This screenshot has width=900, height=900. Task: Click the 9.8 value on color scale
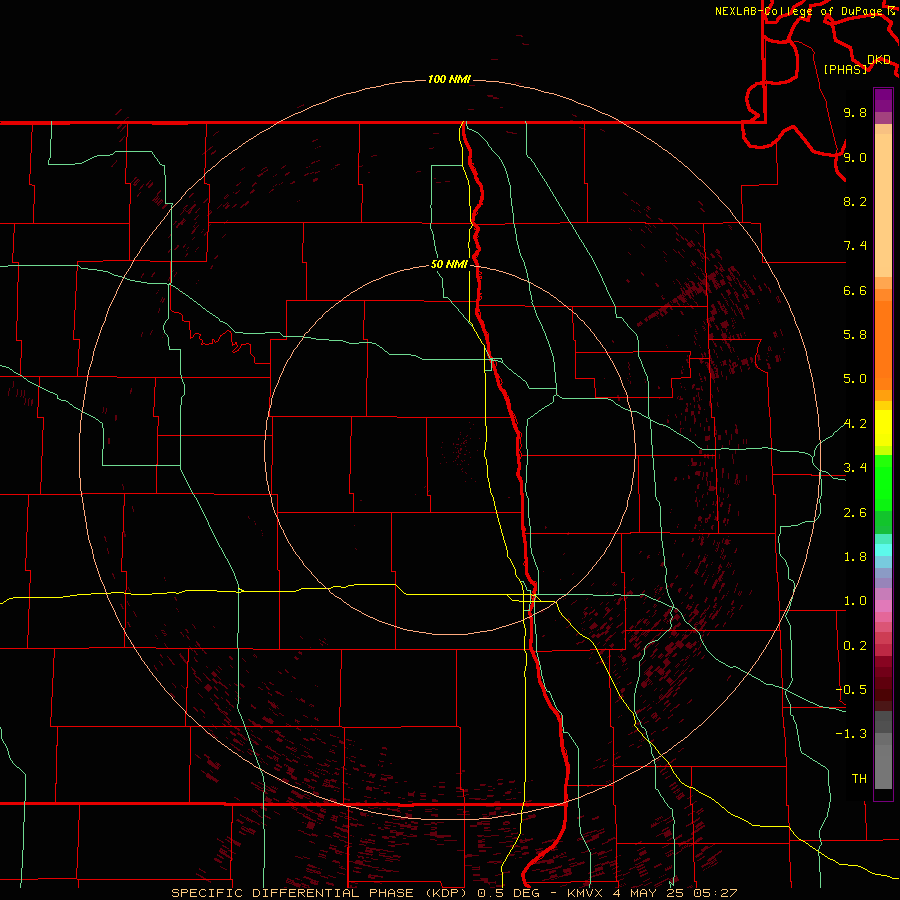(855, 112)
